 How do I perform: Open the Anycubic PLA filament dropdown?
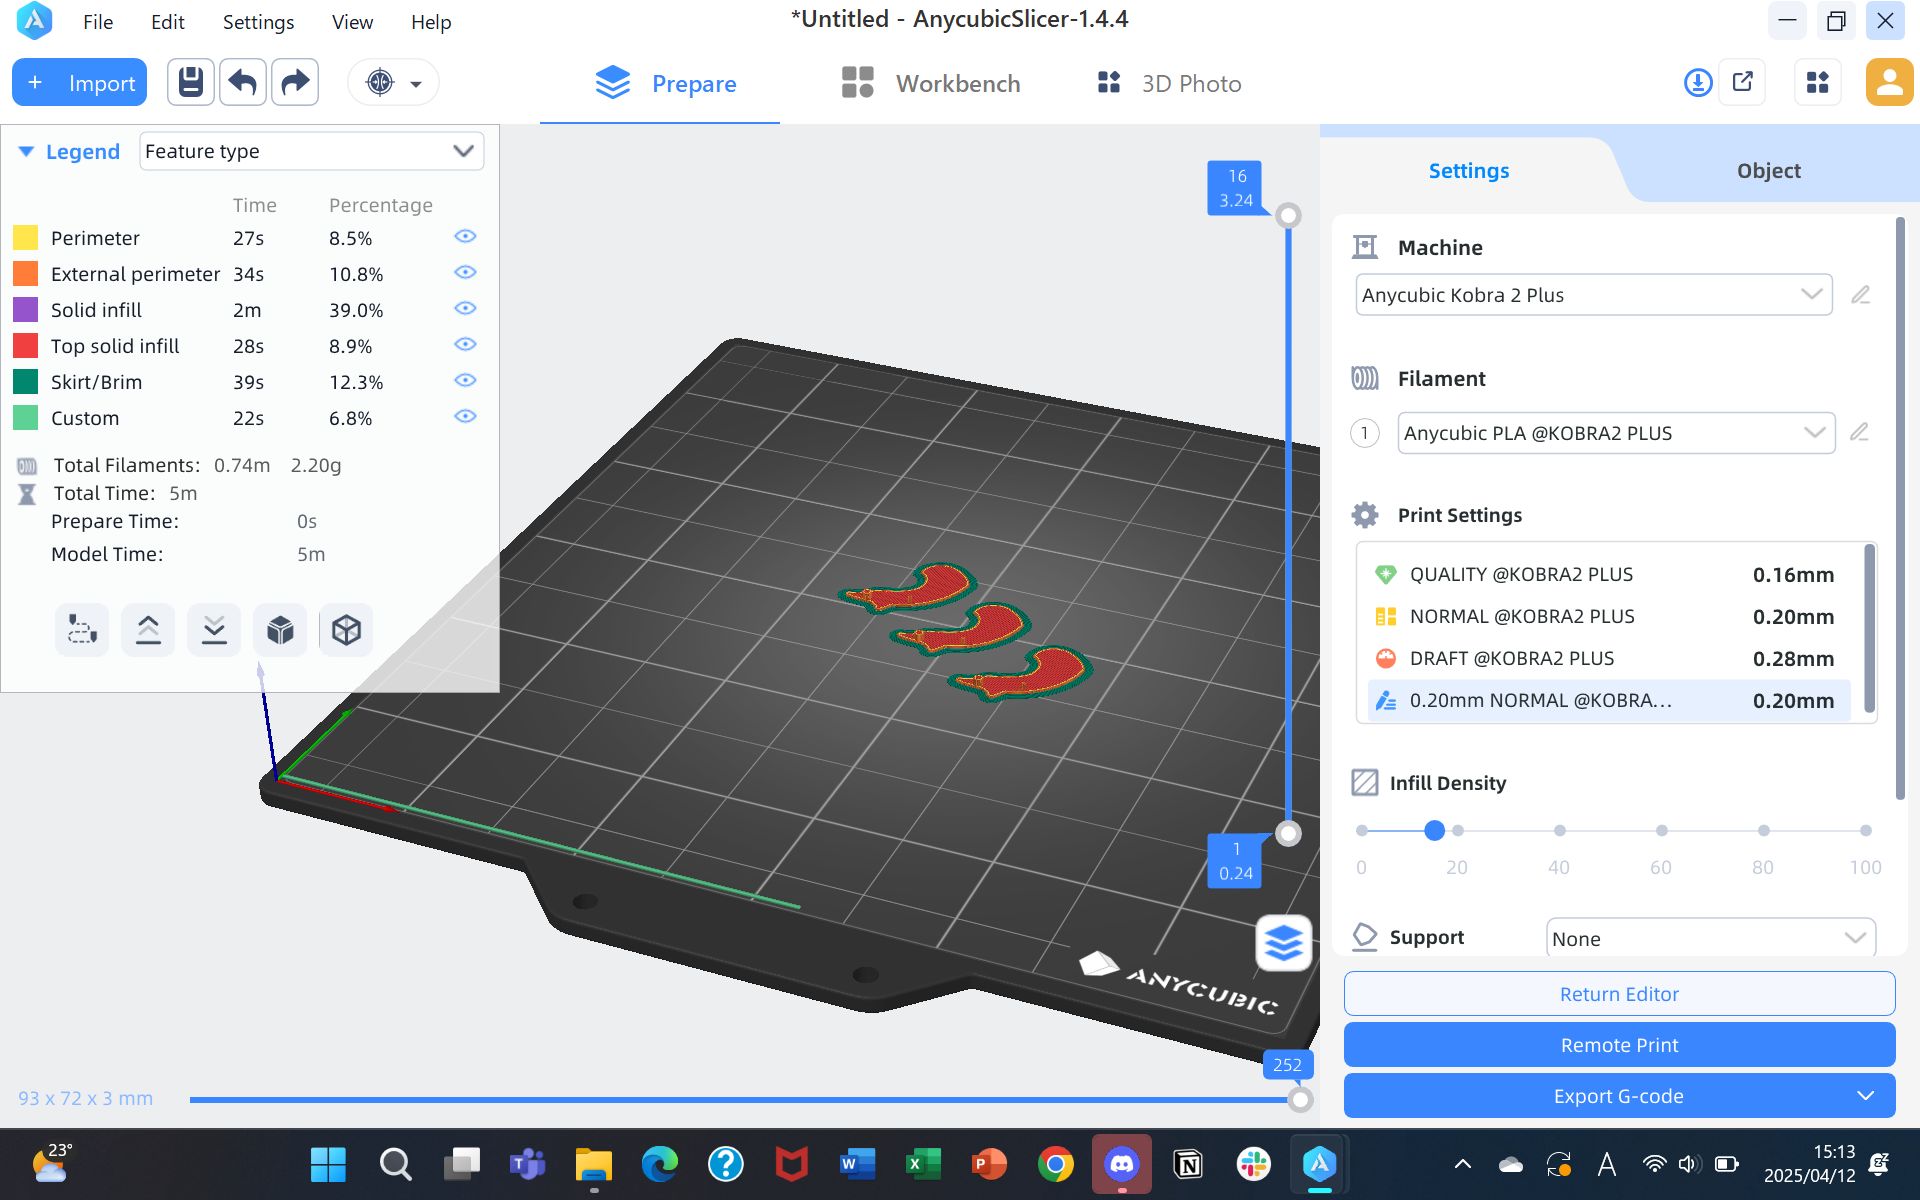coord(1616,433)
